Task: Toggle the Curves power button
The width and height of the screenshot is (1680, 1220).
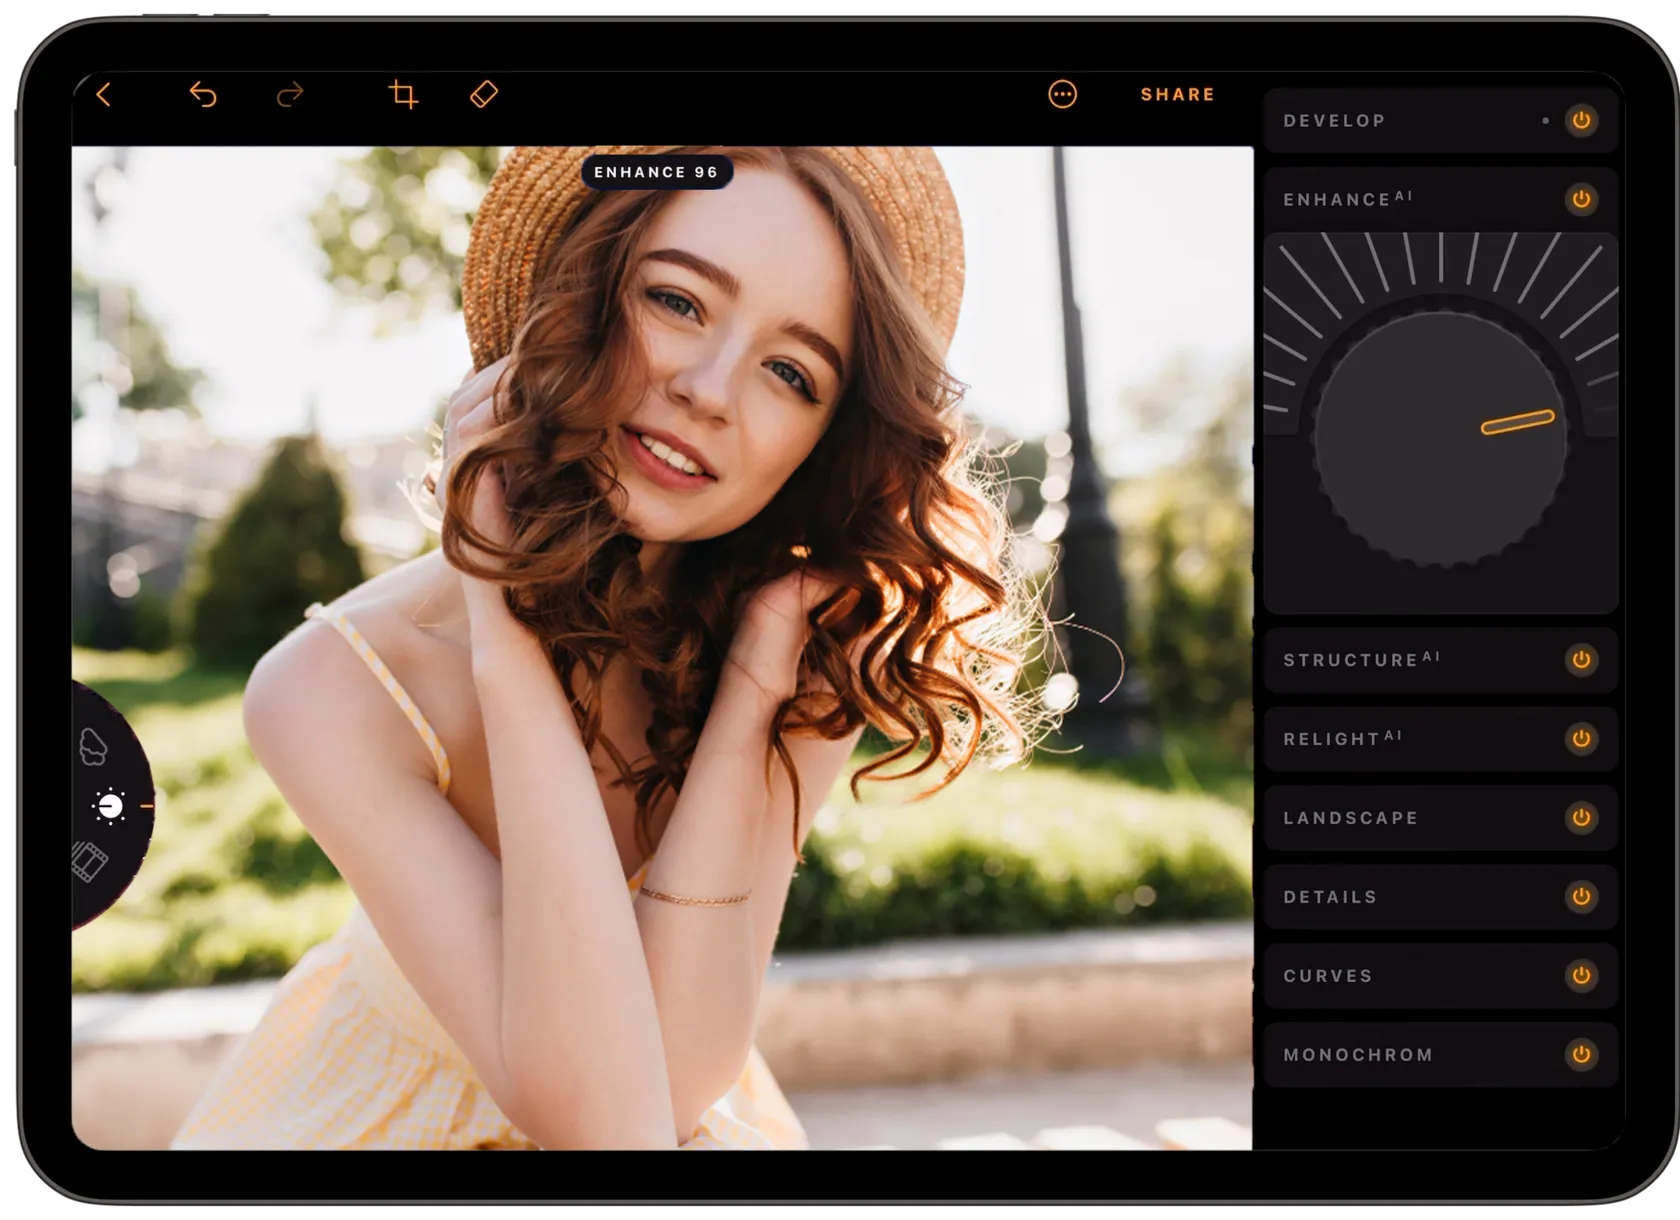Action: [1581, 975]
